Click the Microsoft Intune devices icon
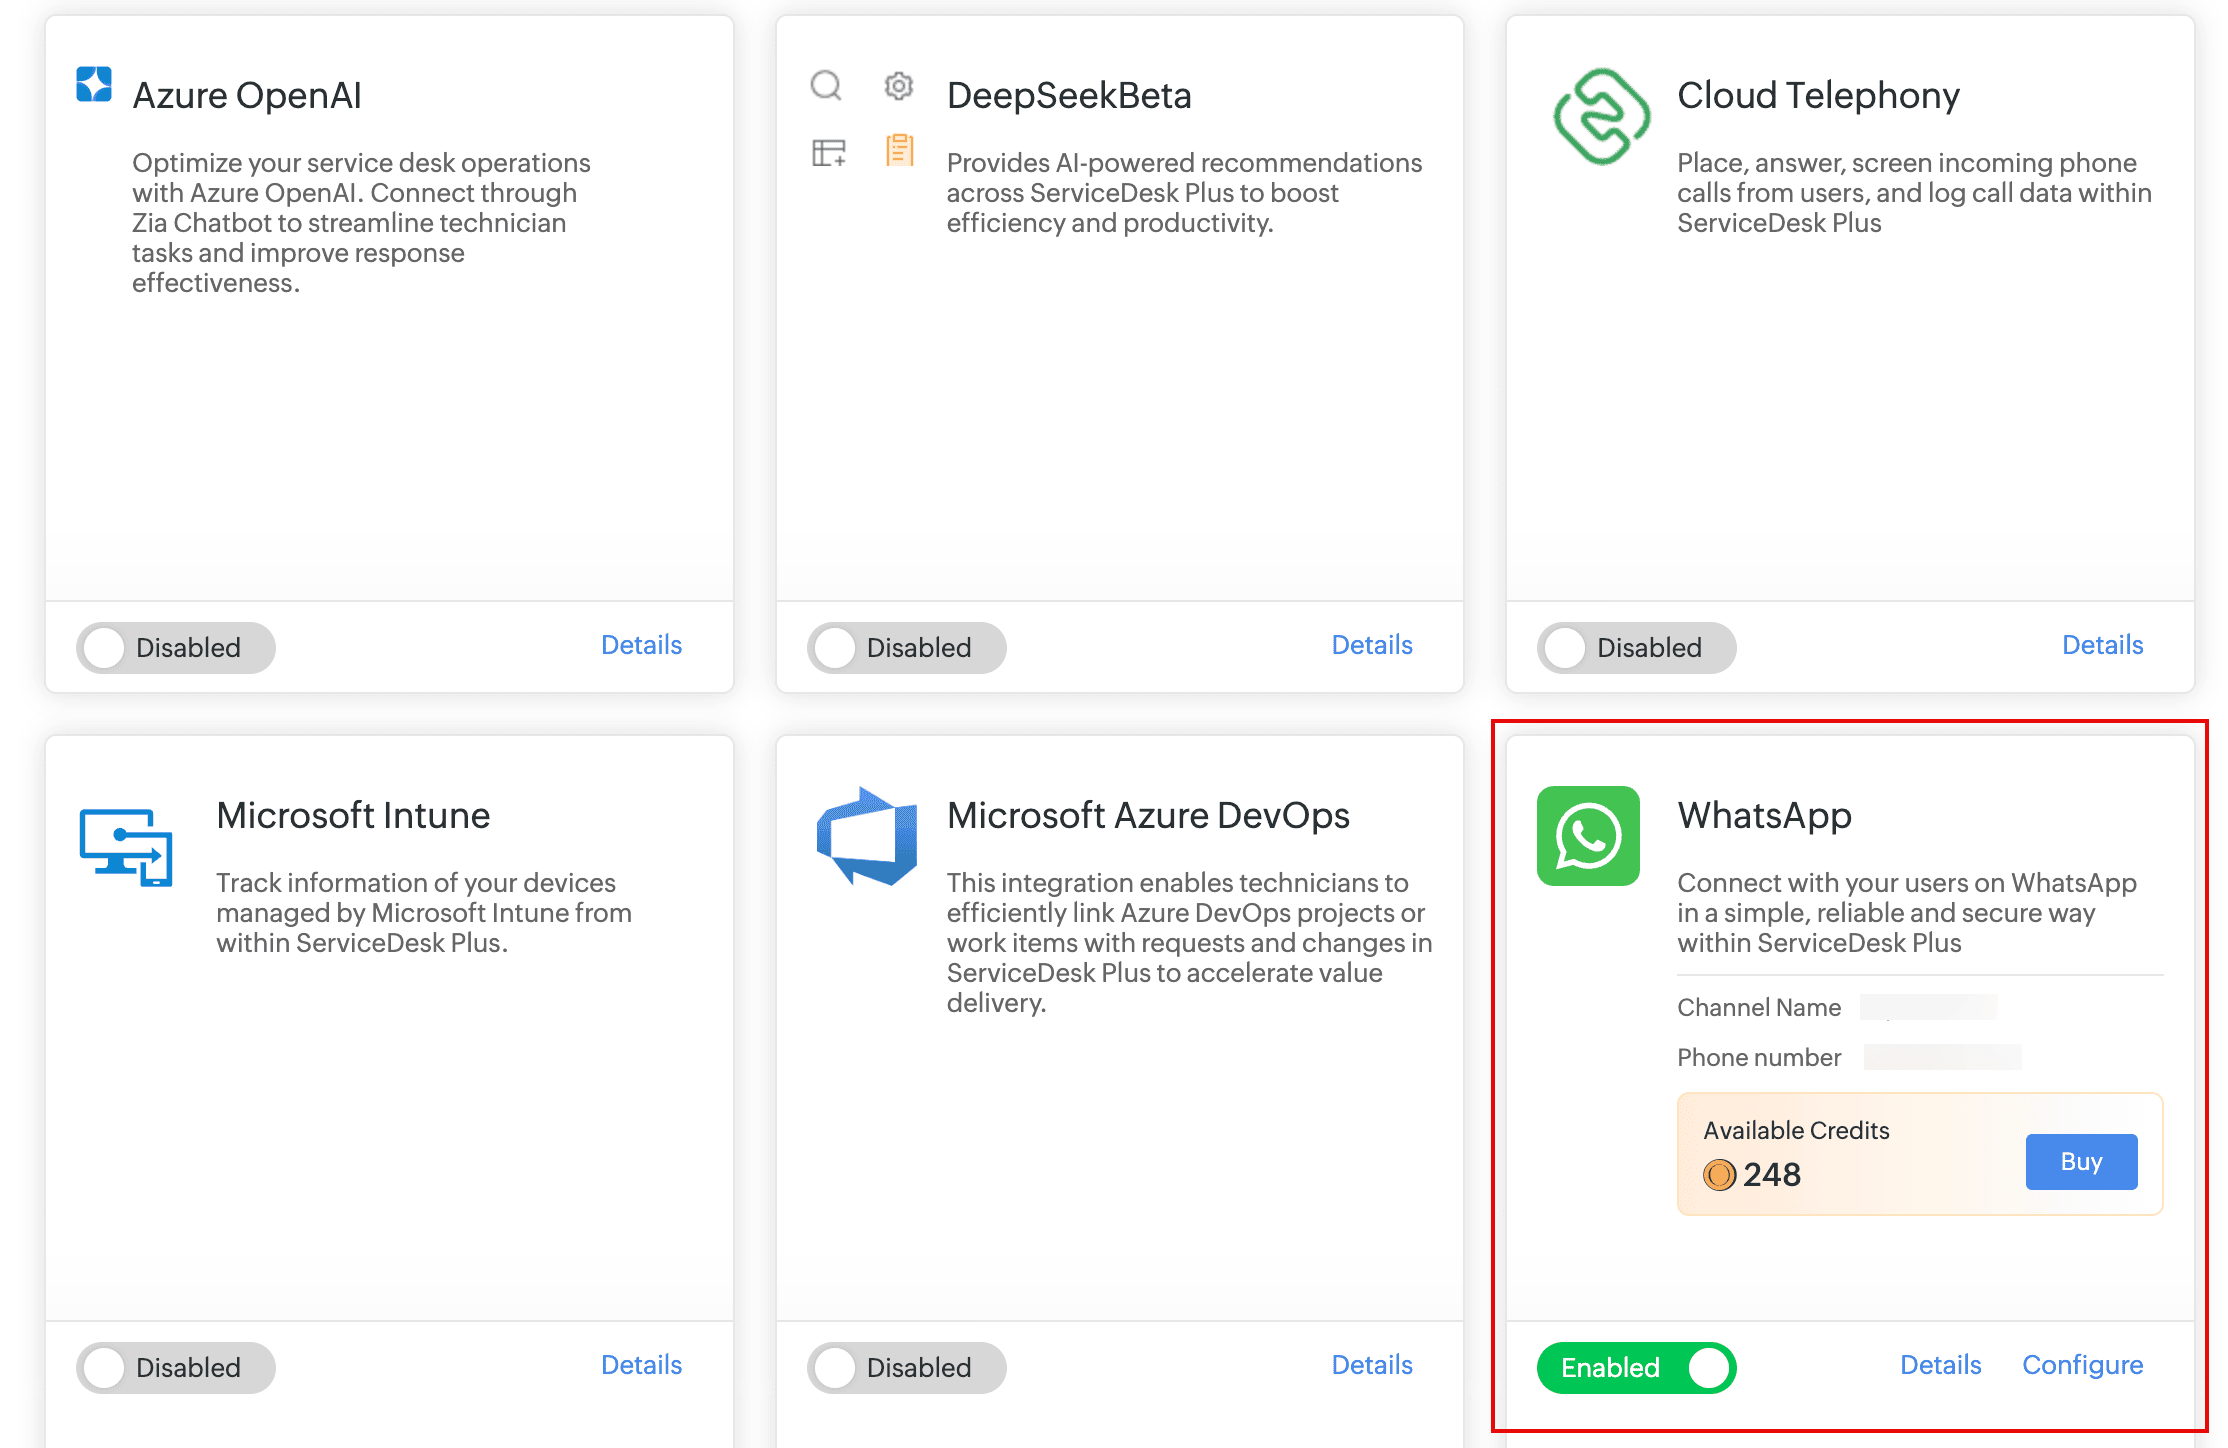This screenshot has width=2228, height=1448. [x=126, y=847]
